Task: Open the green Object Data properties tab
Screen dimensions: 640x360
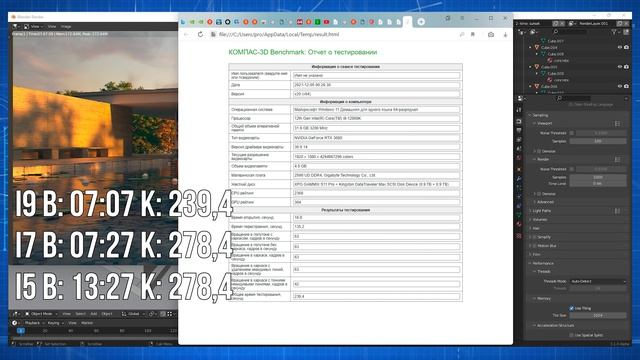Action: (519, 215)
